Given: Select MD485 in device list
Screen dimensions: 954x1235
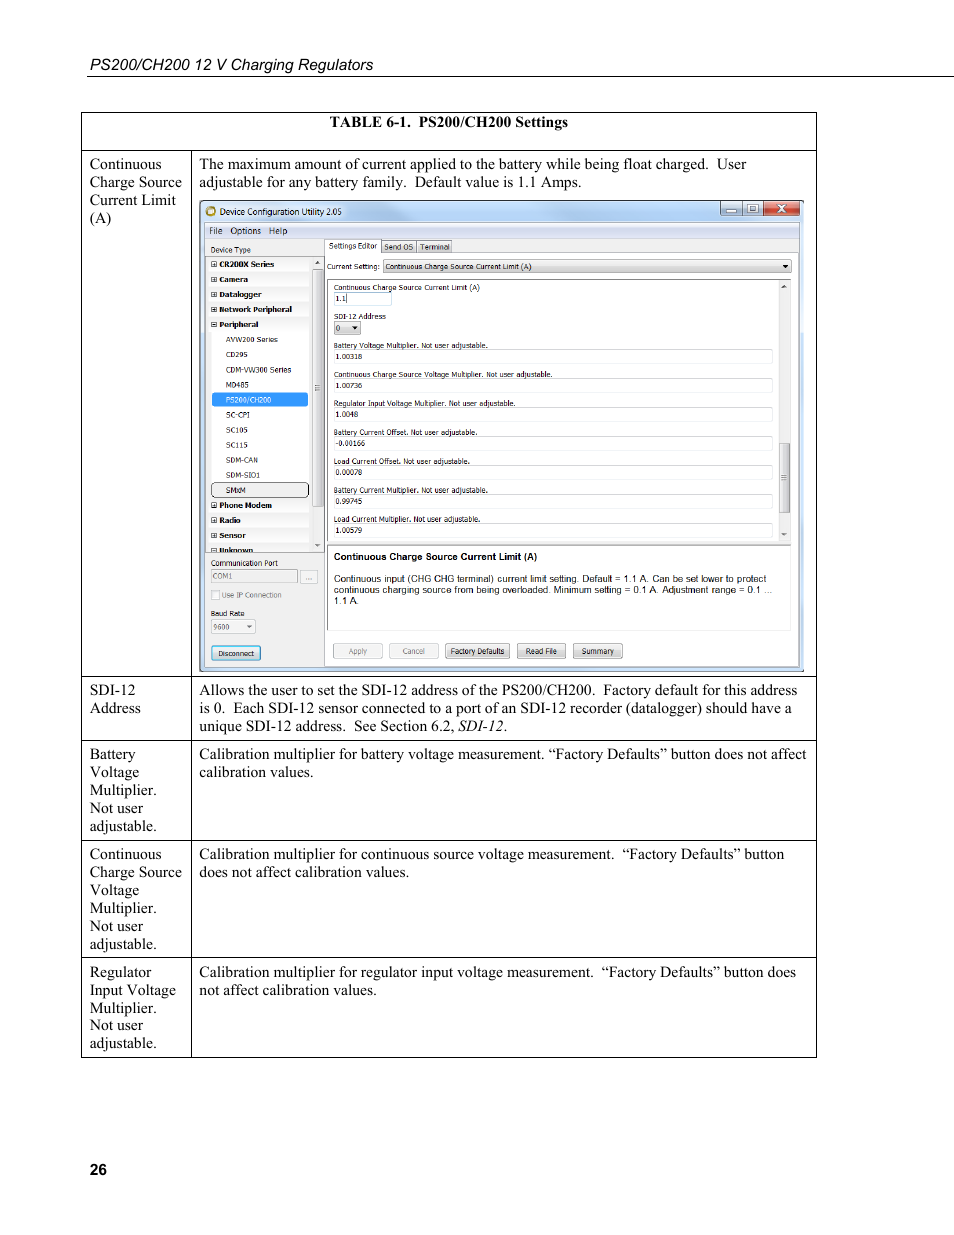Looking at the screenshot, I should coord(237,385).
